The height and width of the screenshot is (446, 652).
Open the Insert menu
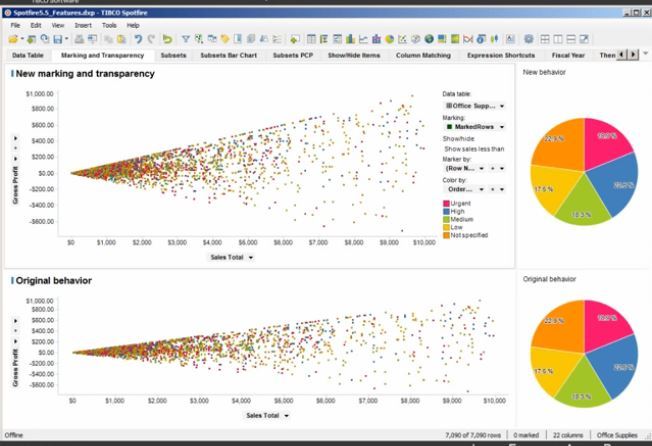click(82, 24)
